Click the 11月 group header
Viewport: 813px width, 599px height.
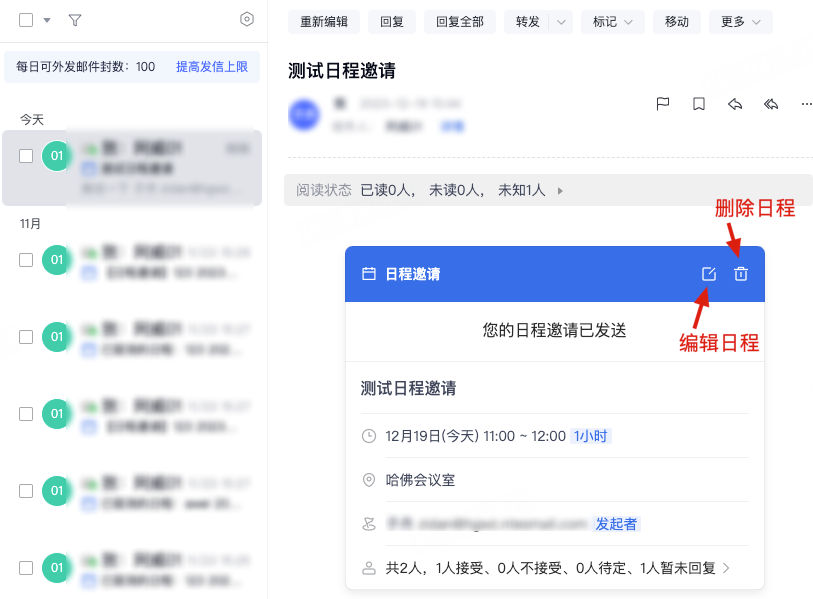coord(30,224)
